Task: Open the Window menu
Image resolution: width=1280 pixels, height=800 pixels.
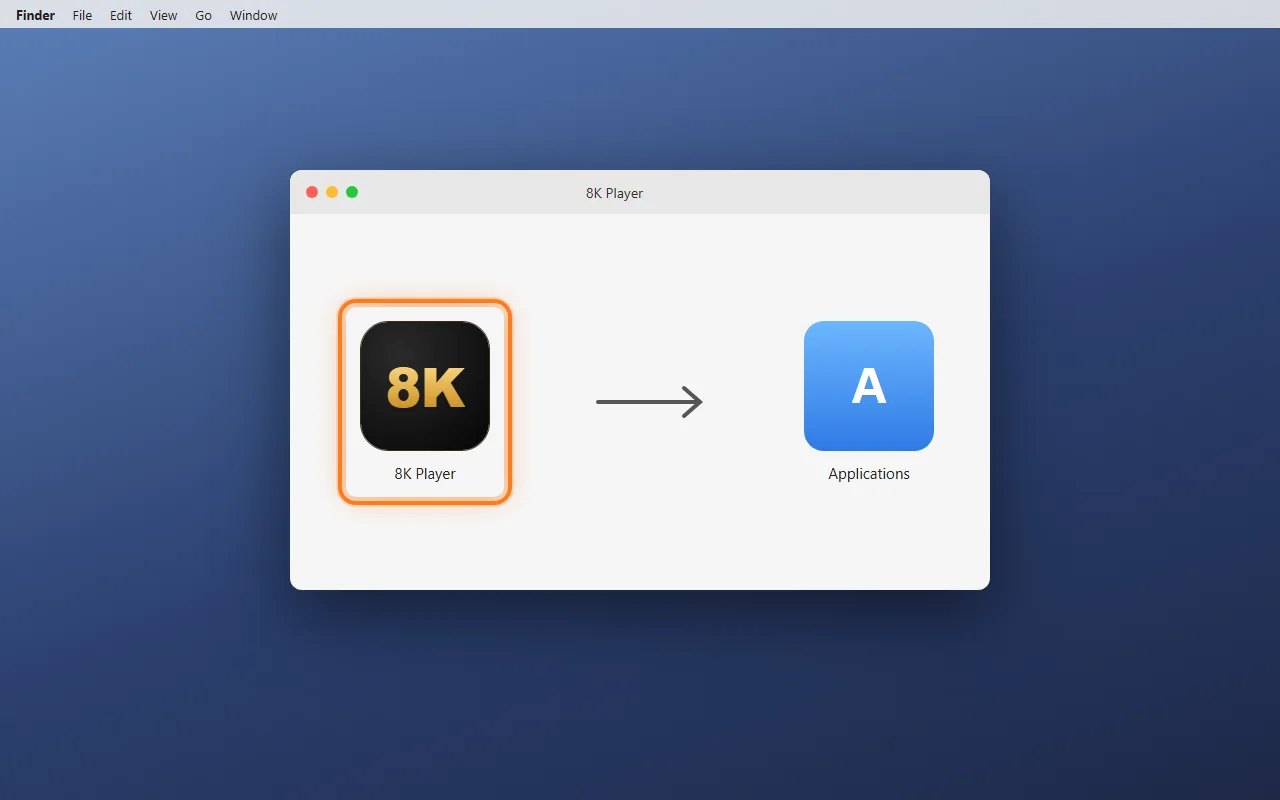Action: tap(254, 15)
